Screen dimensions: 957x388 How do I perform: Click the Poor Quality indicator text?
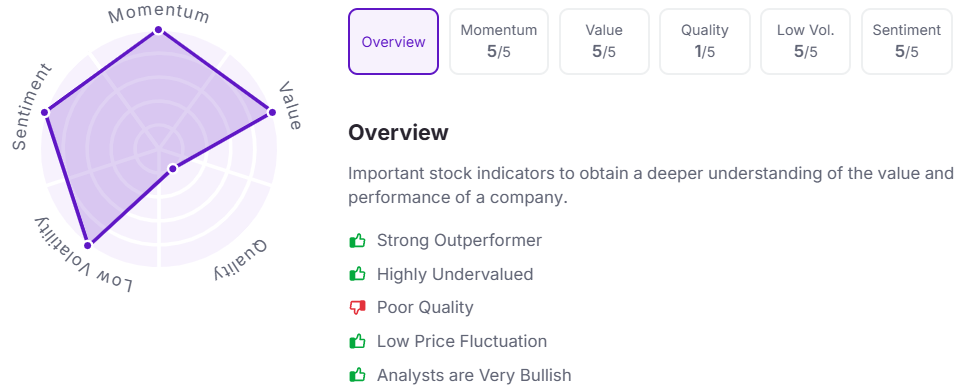point(425,307)
